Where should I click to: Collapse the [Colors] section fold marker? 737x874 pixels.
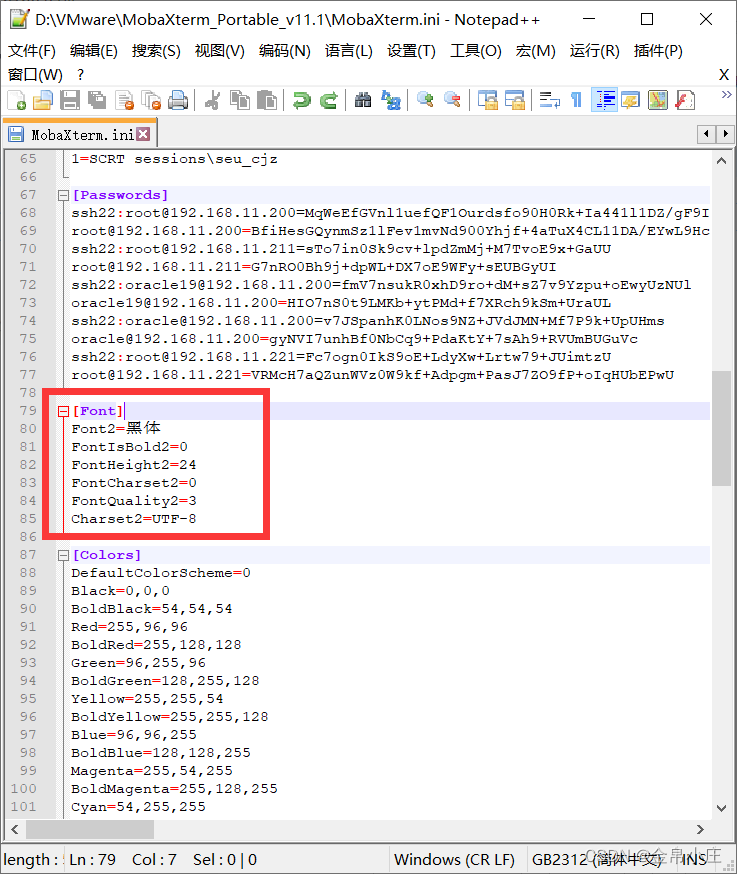pos(63,555)
